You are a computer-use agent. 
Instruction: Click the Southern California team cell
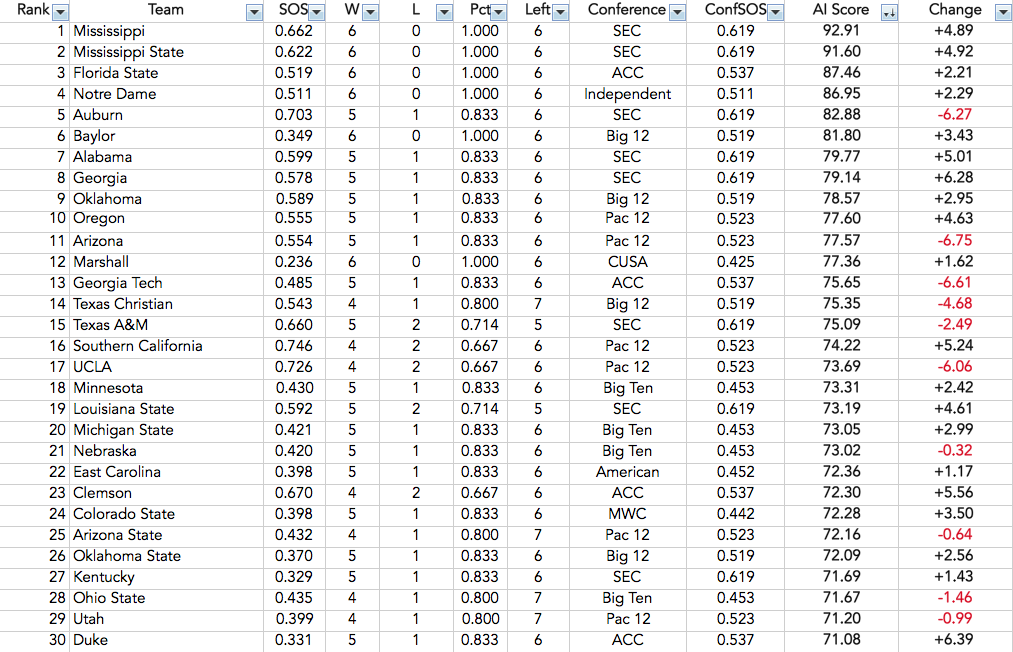click(x=166, y=346)
